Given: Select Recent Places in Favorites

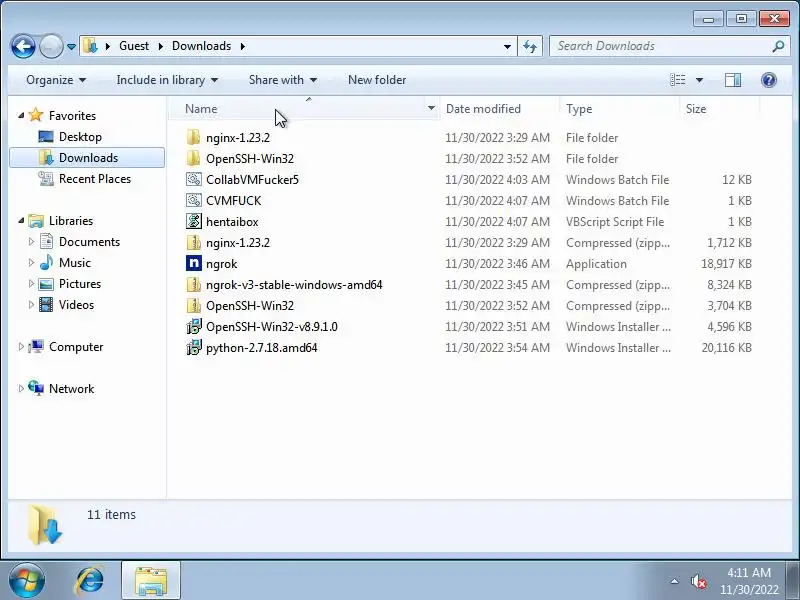Looking at the screenshot, I should 95,179.
